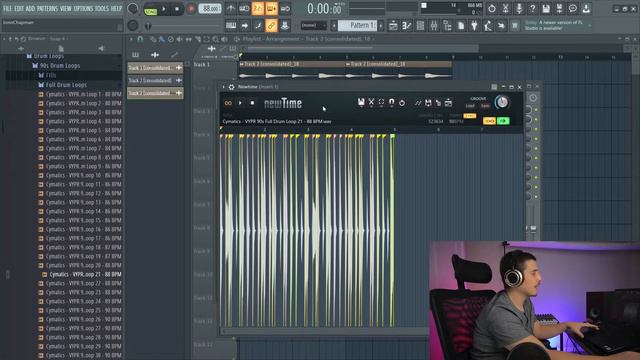This screenshot has width=640, height=360.
Task: Select sample Cymatics VYPR Loop 22 - 88 BPM
Action: click(x=80, y=283)
